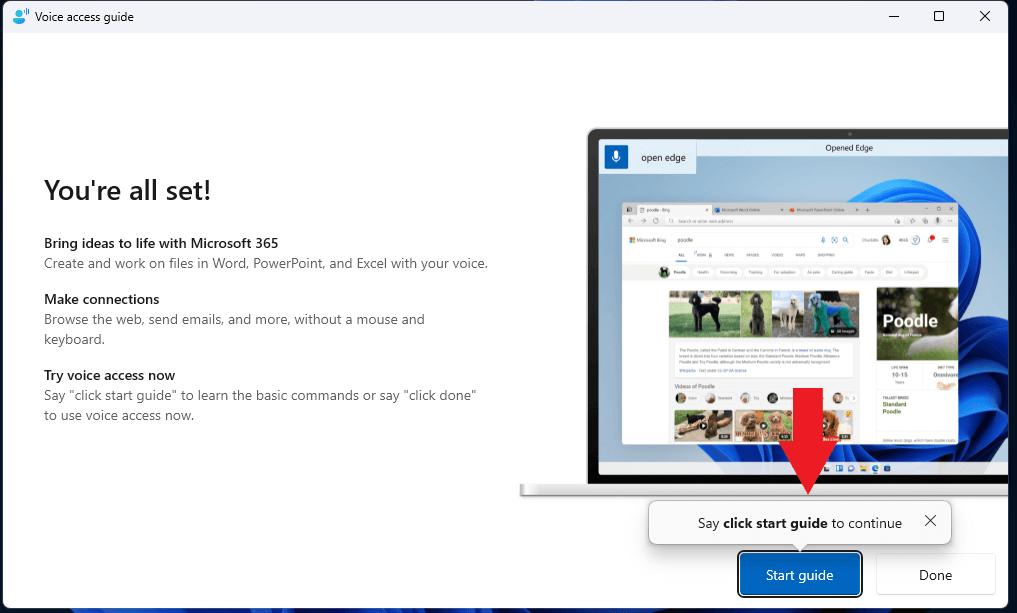Close the Voice access guide window
The image size is (1017, 613).
click(985, 16)
